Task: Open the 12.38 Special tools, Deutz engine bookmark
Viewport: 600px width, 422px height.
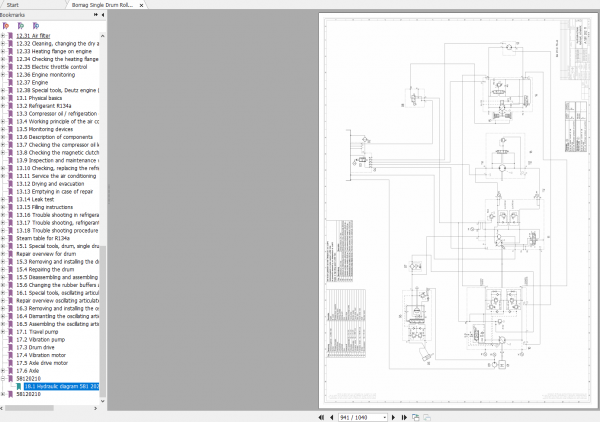Action: pyautogui.click(x=57, y=90)
